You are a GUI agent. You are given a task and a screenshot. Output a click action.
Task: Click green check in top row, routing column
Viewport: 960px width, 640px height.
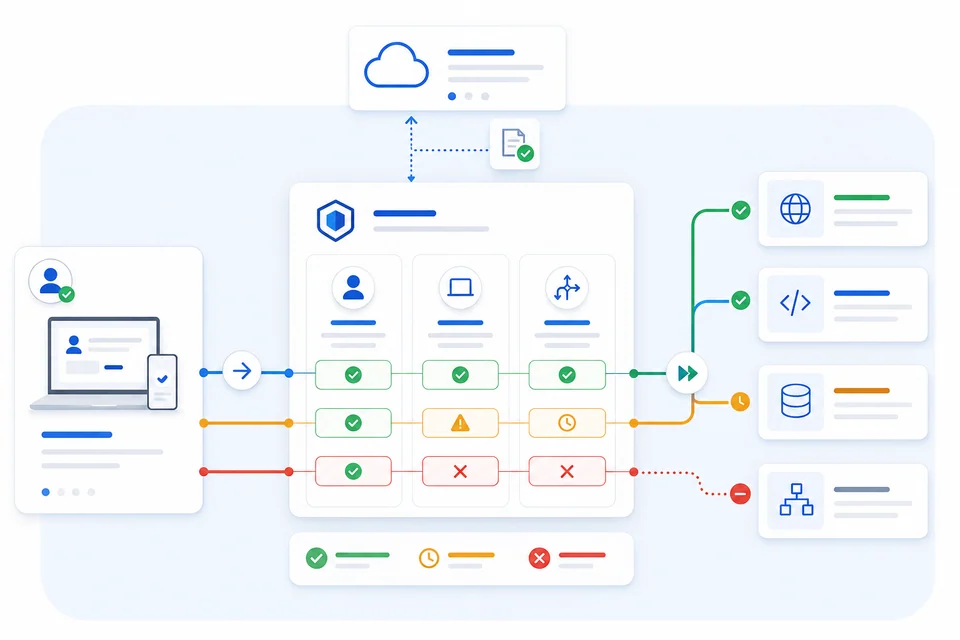click(567, 375)
